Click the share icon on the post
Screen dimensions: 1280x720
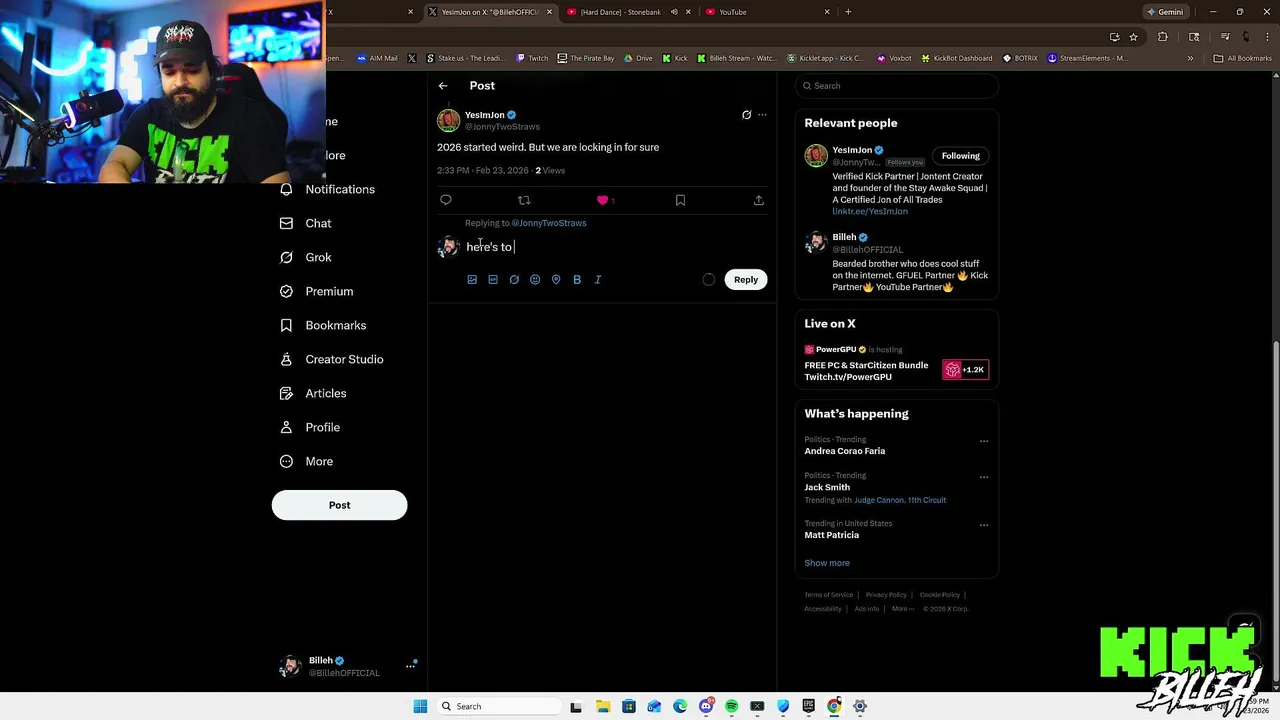pos(759,200)
